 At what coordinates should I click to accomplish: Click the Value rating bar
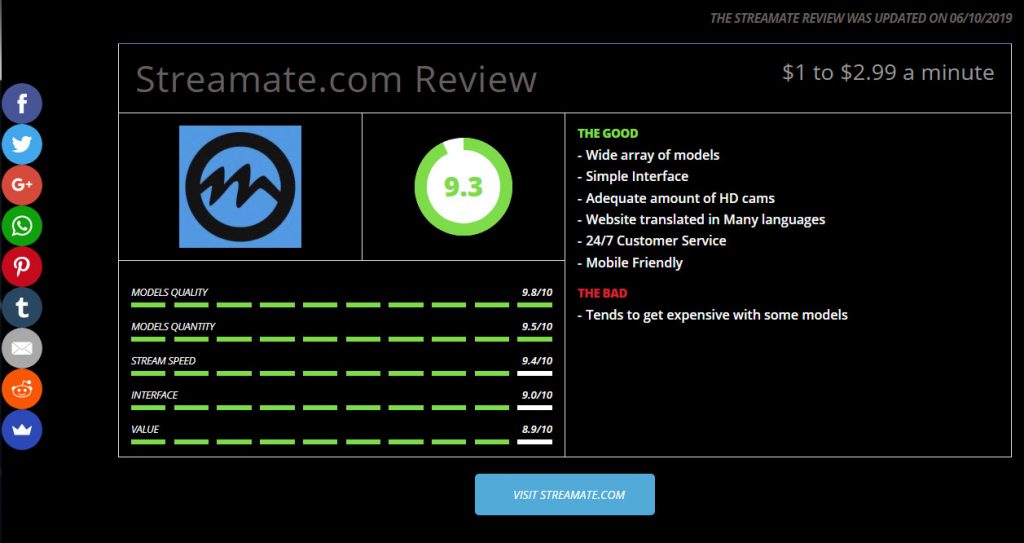[x=341, y=441]
